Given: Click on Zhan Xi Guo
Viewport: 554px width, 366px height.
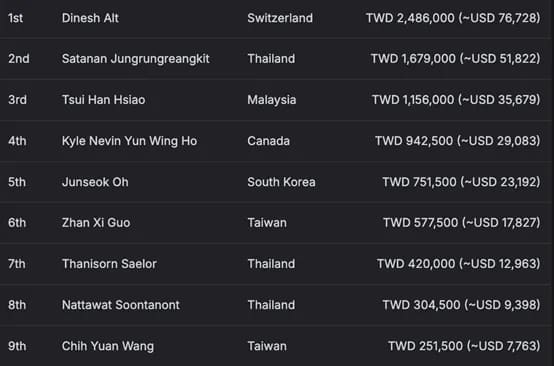Looking at the screenshot, I should click(x=96, y=223).
